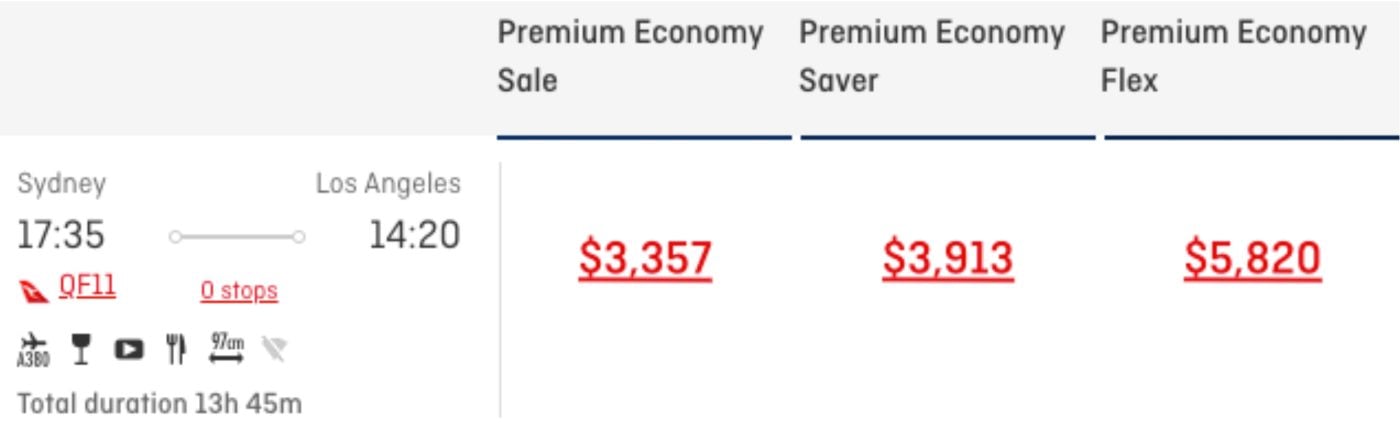The image size is (1400, 443).
Task: Click the Total duration 13h 45m text
Action: [x=160, y=404]
